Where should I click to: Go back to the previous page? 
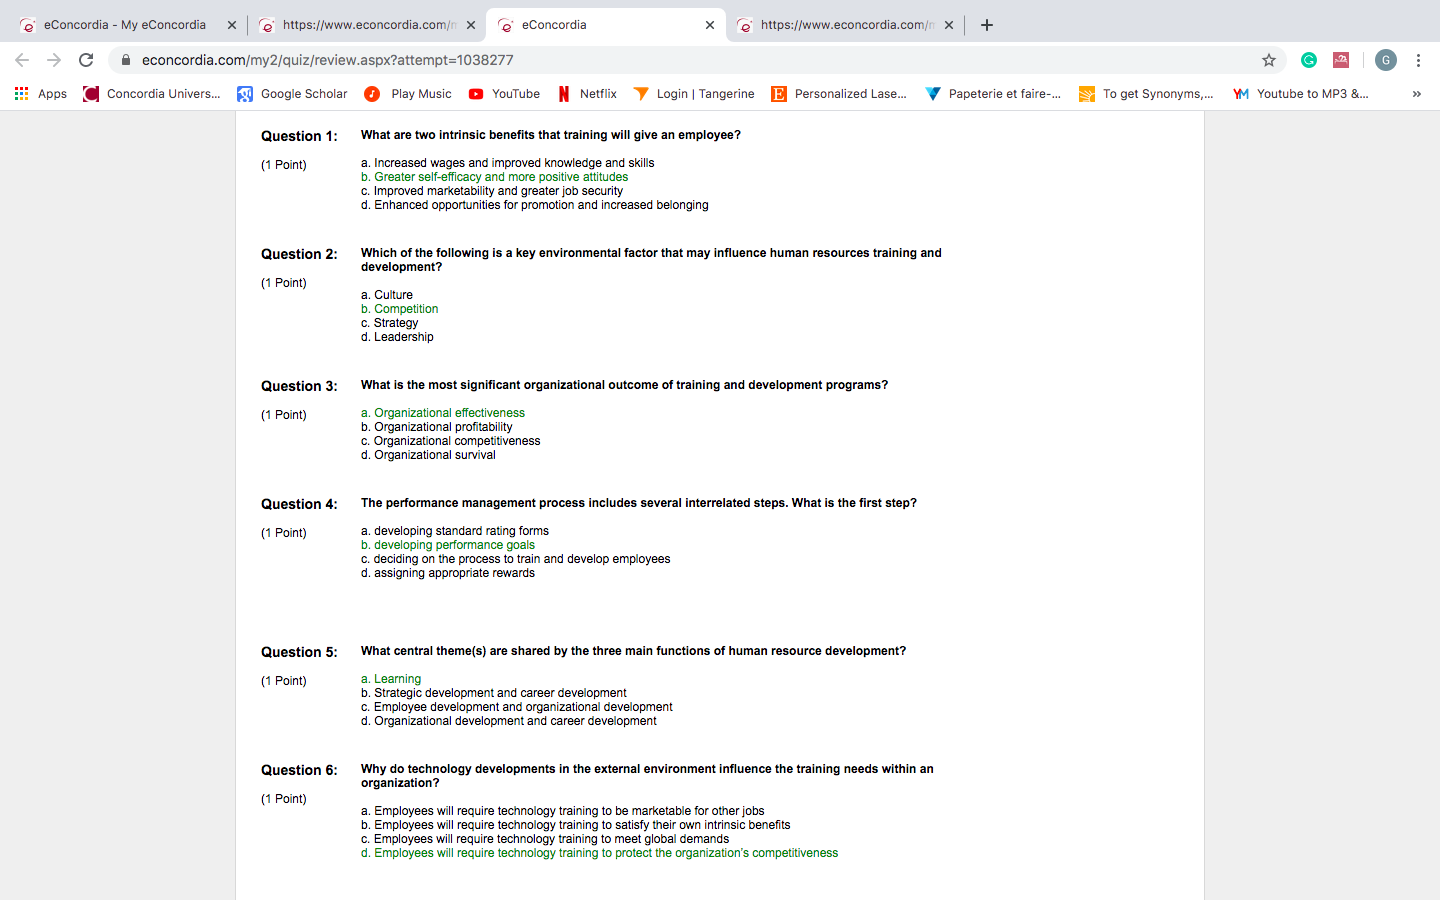coord(22,60)
